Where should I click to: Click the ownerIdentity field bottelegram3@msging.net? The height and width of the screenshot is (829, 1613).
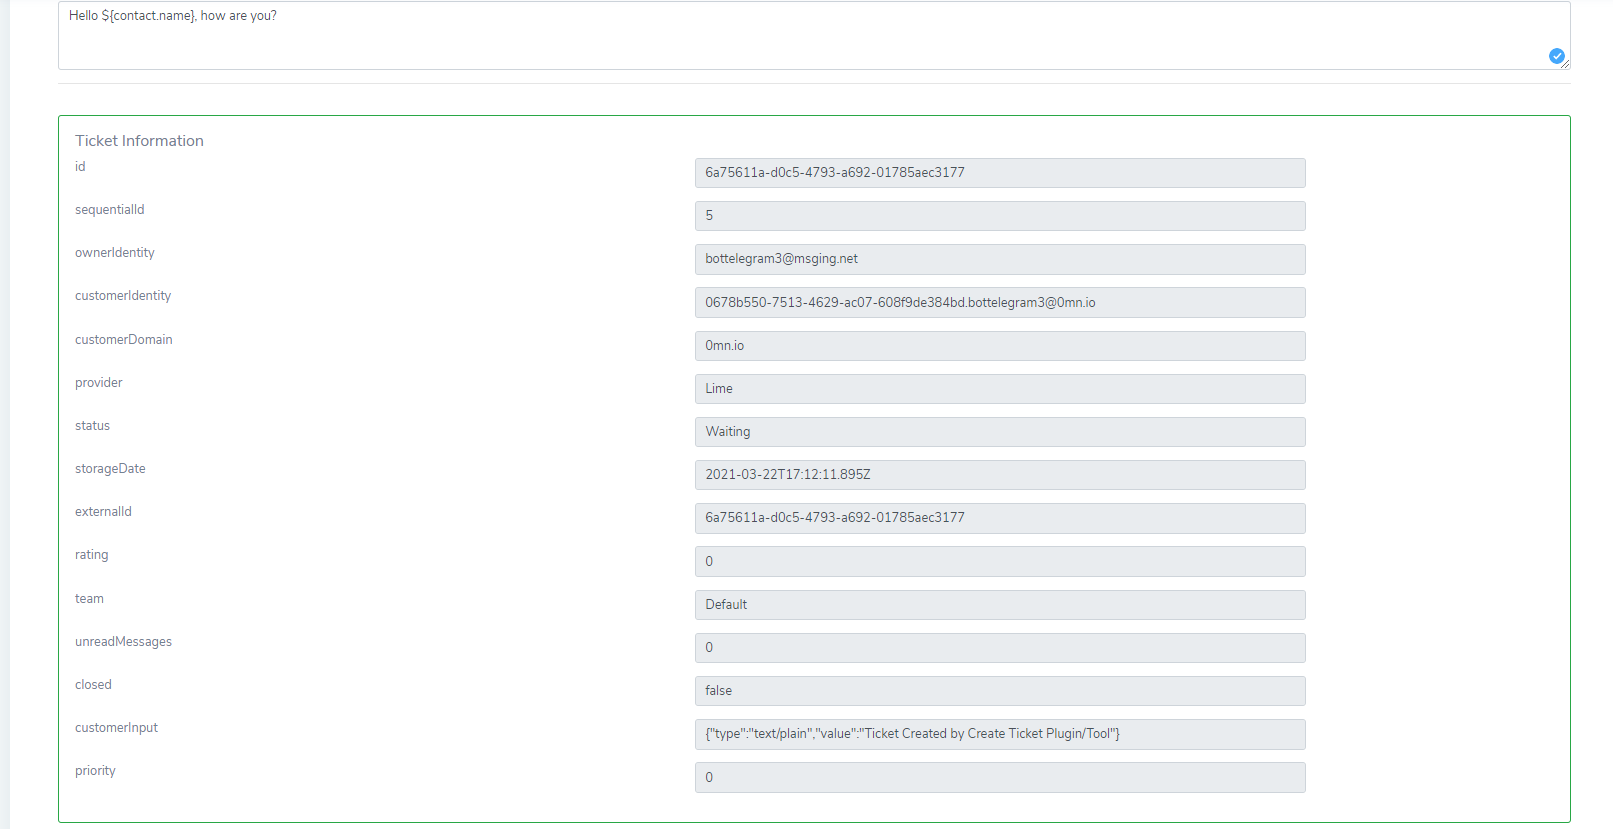point(1000,259)
